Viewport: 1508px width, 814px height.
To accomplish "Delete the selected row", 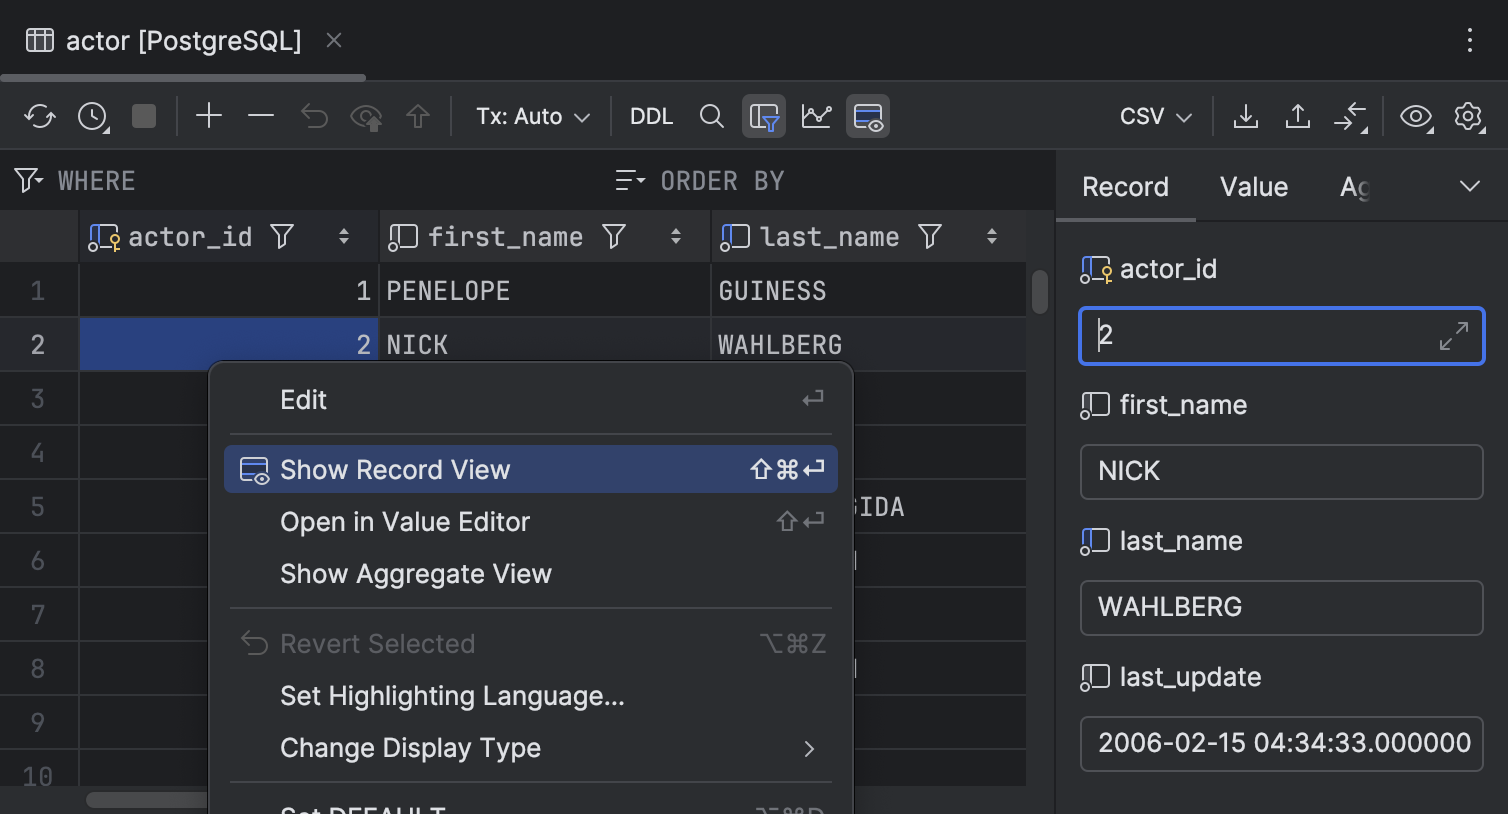I will point(260,116).
